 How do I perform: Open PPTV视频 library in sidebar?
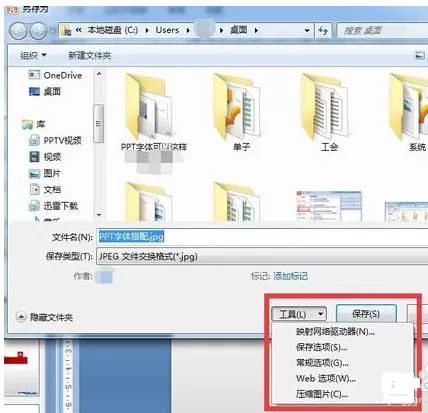pos(55,140)
